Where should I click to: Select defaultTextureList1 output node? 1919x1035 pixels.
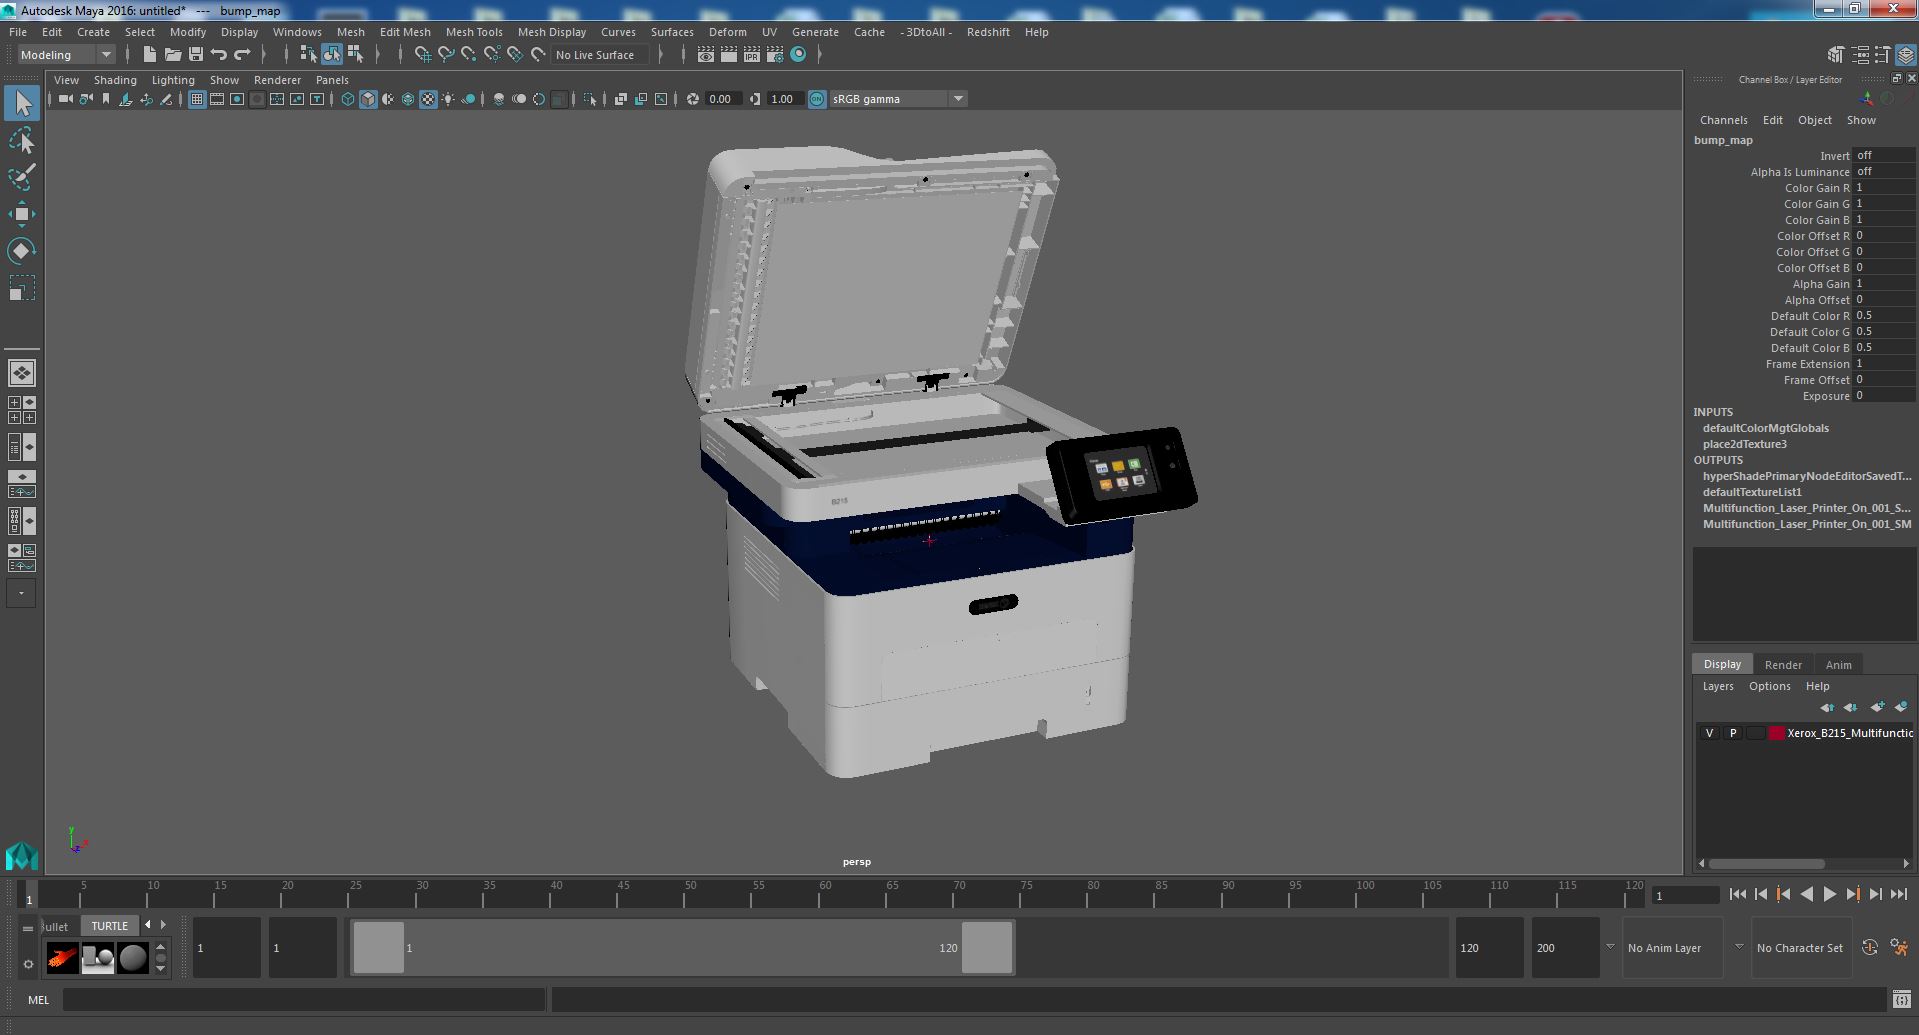pos(1752,492)
